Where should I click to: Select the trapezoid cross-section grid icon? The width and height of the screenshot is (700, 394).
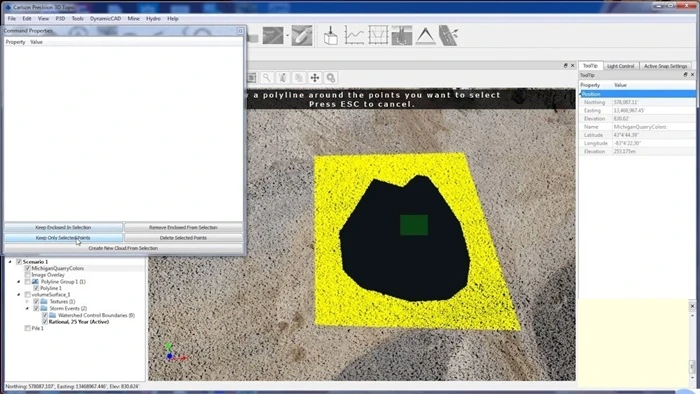click(378, 36)
